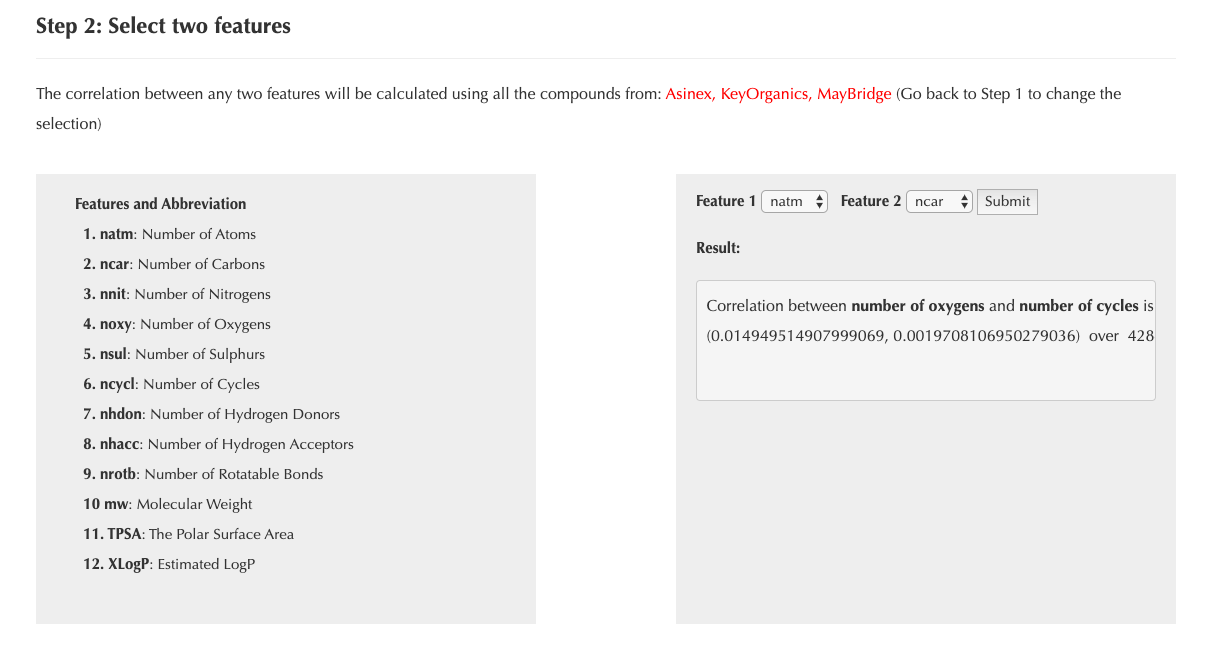The width and height of the screenshot is (1216, 645).
Task: Click the nrotb Rotatable Bonds entry
Action: (203, 474)
